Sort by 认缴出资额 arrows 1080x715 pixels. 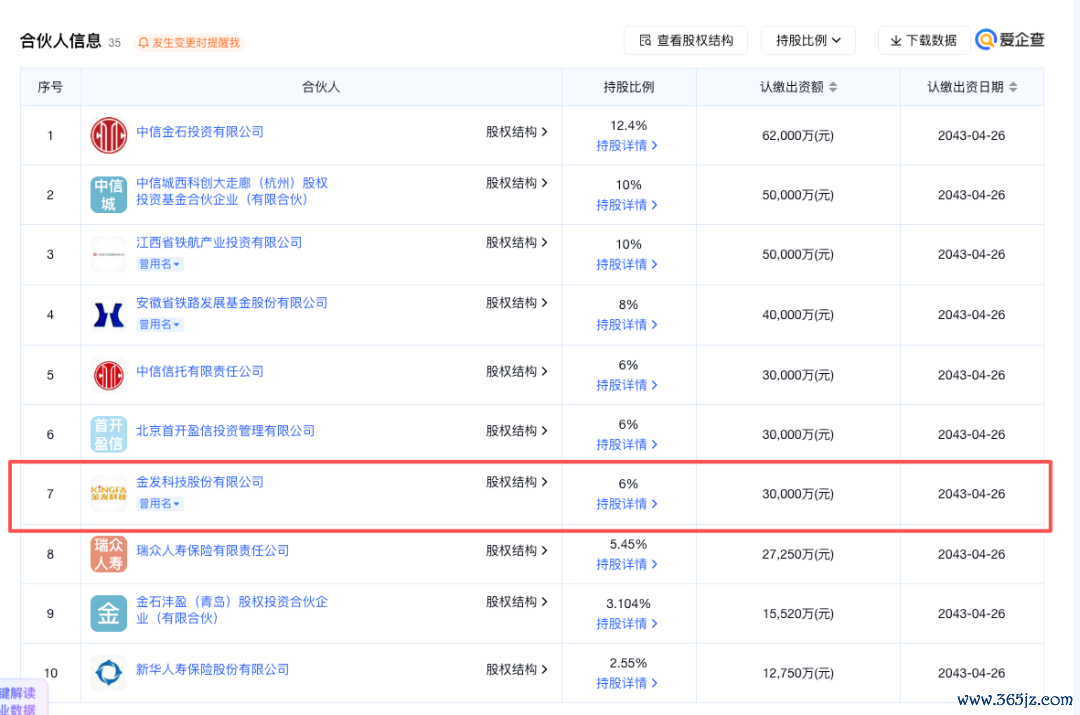point(833,87)
